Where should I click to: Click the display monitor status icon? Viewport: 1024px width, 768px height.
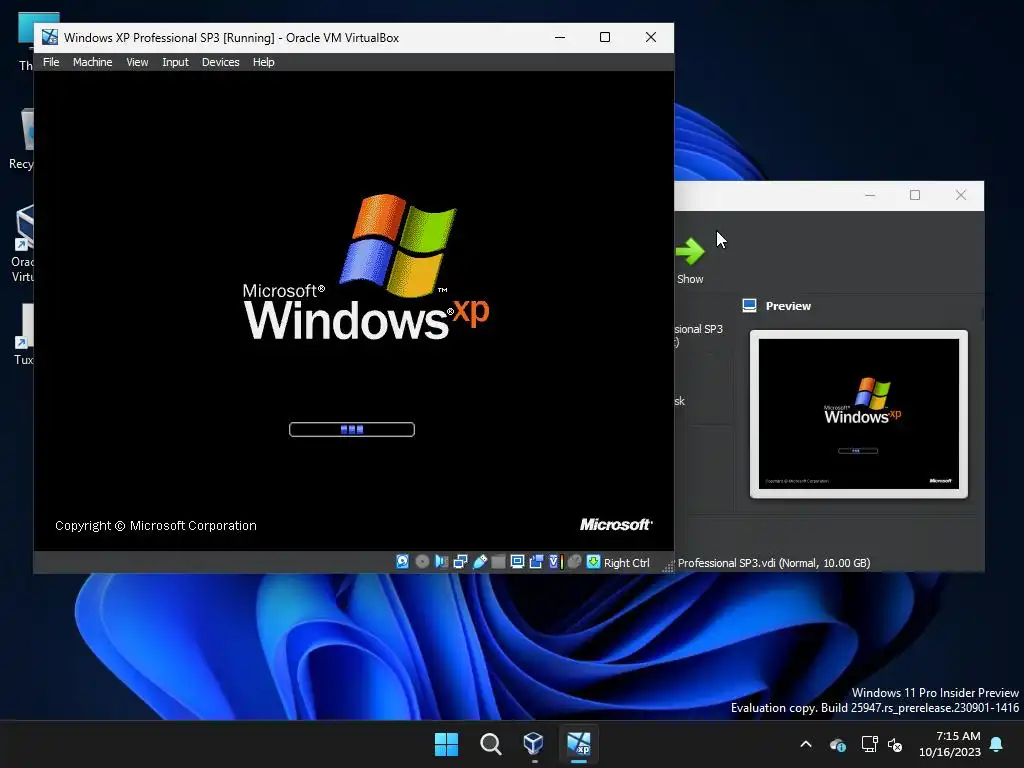(x=517, y=562)
